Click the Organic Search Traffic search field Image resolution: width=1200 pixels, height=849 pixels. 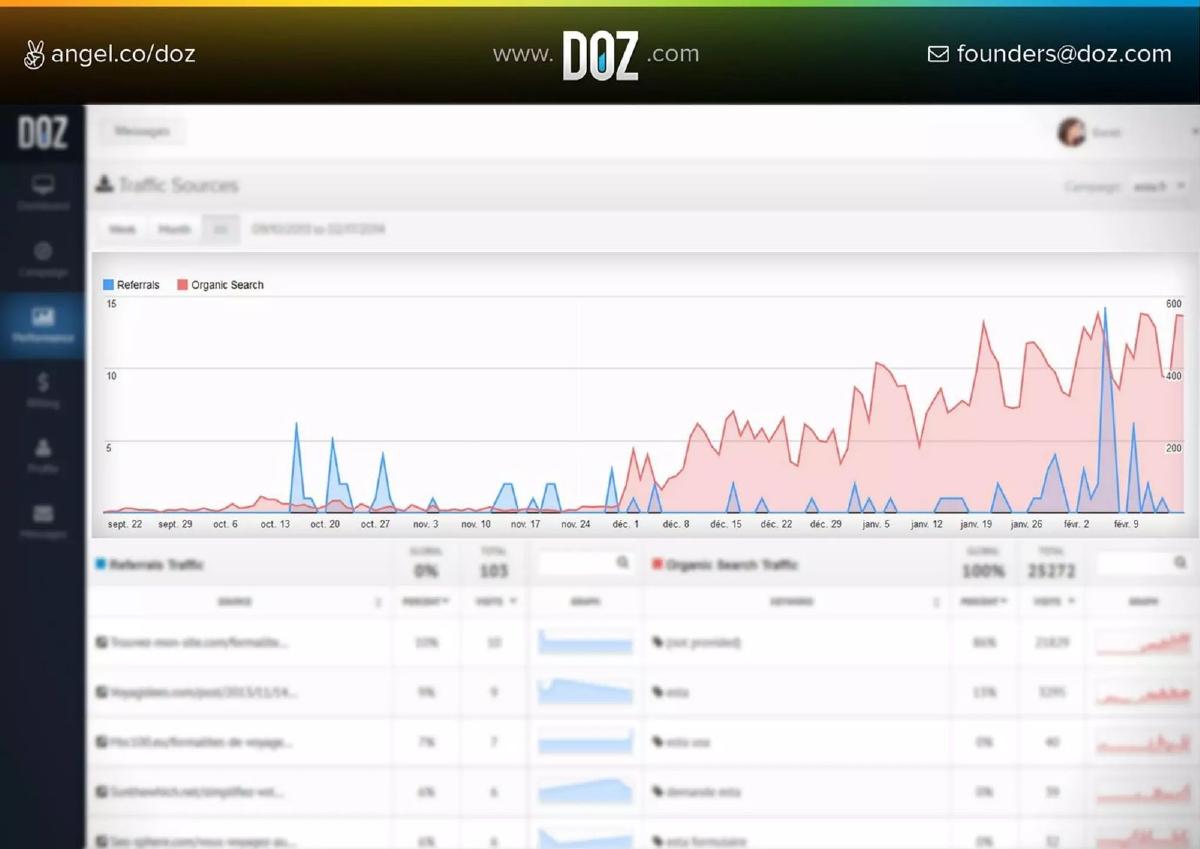pyautogui.click(x=1144, y=563)
